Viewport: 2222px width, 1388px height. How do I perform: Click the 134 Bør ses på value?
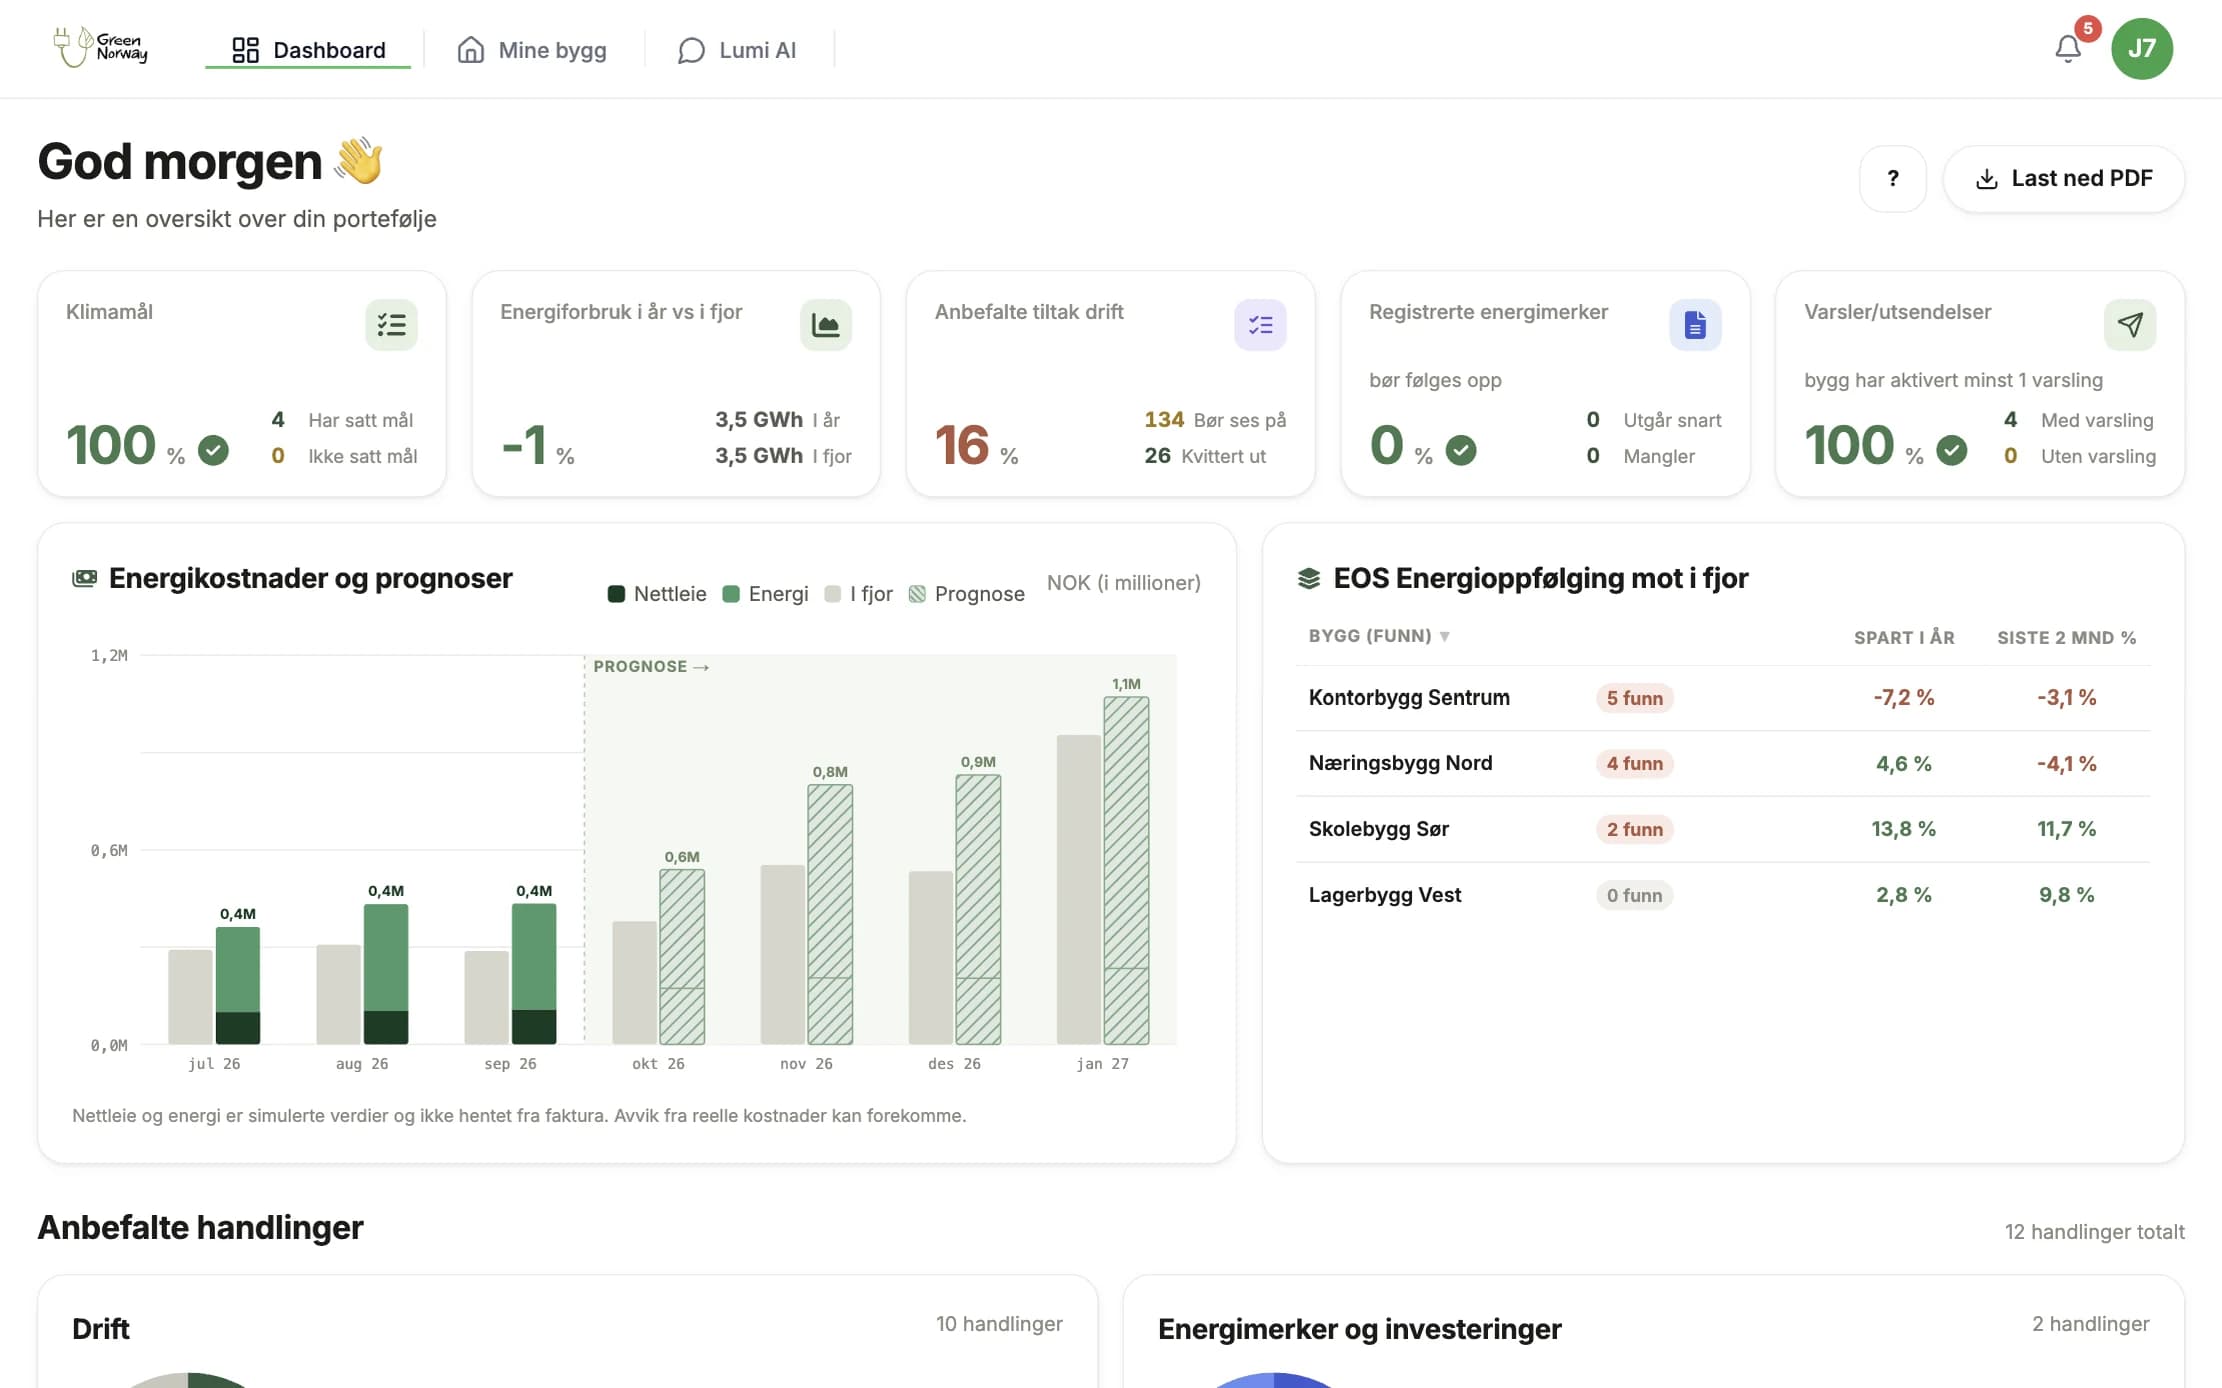click(1215, 420)
